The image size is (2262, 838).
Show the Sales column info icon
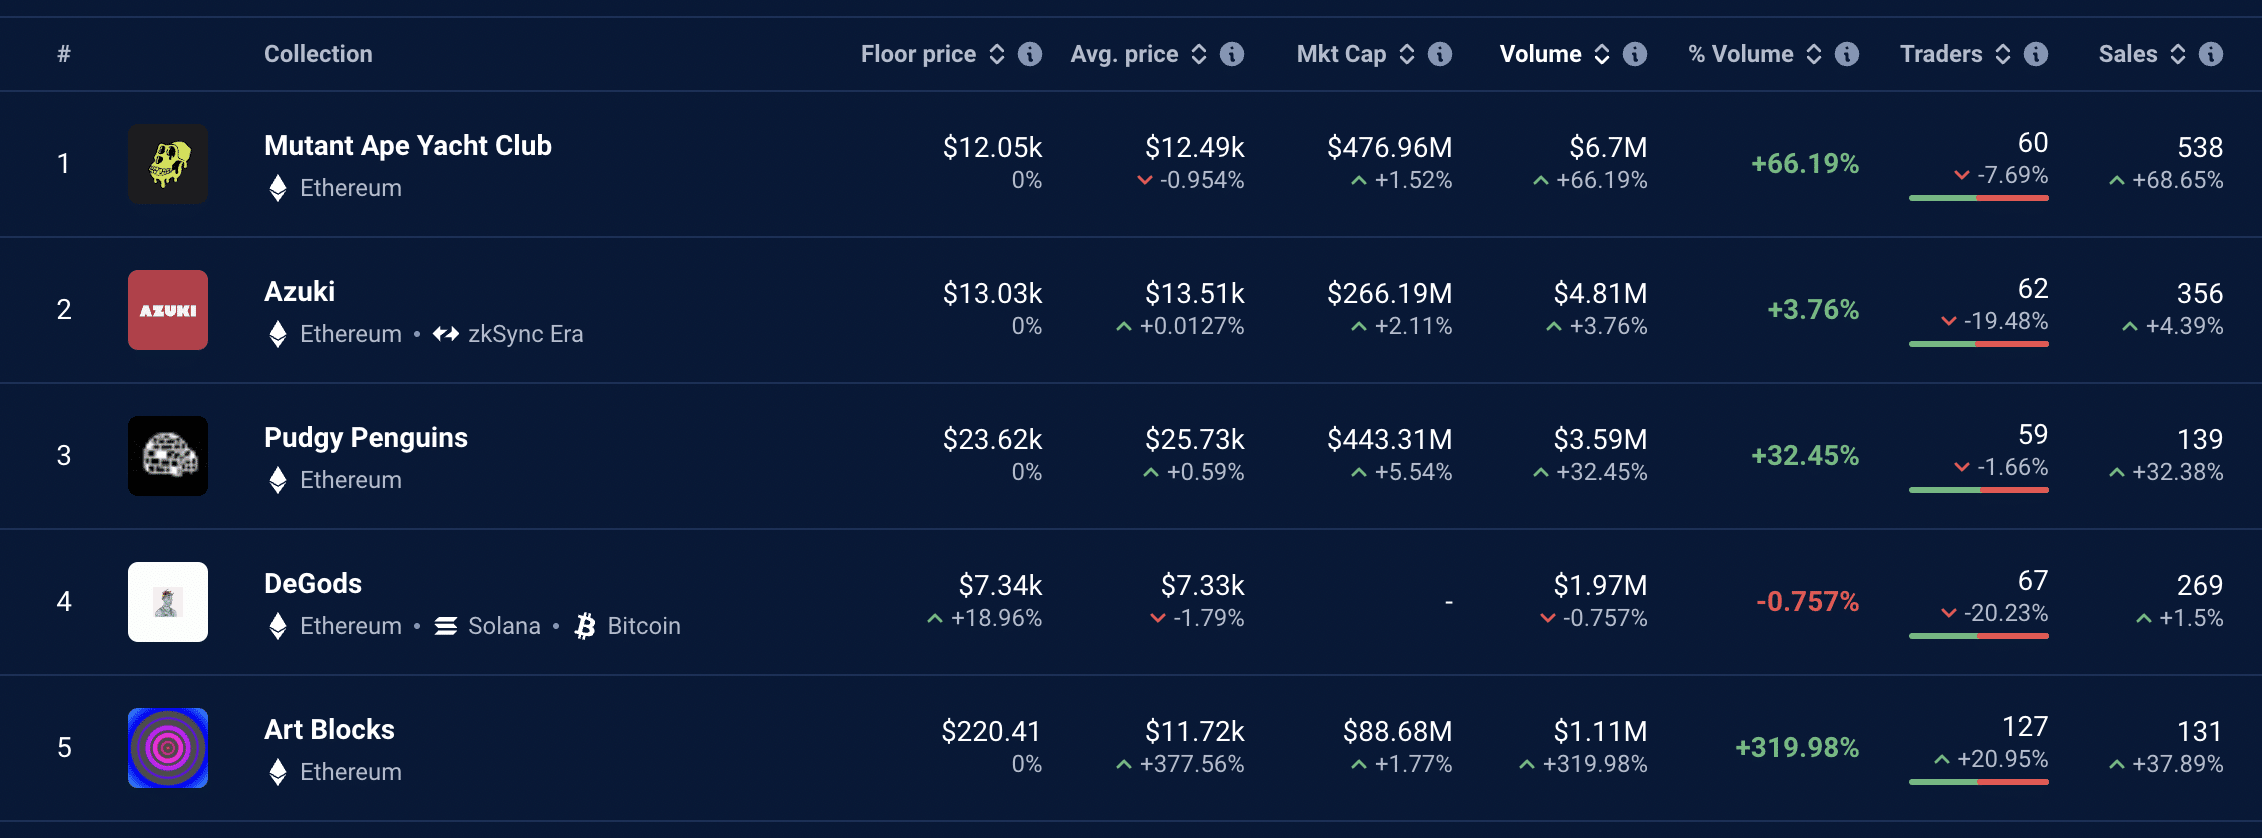click(2211, 54)
